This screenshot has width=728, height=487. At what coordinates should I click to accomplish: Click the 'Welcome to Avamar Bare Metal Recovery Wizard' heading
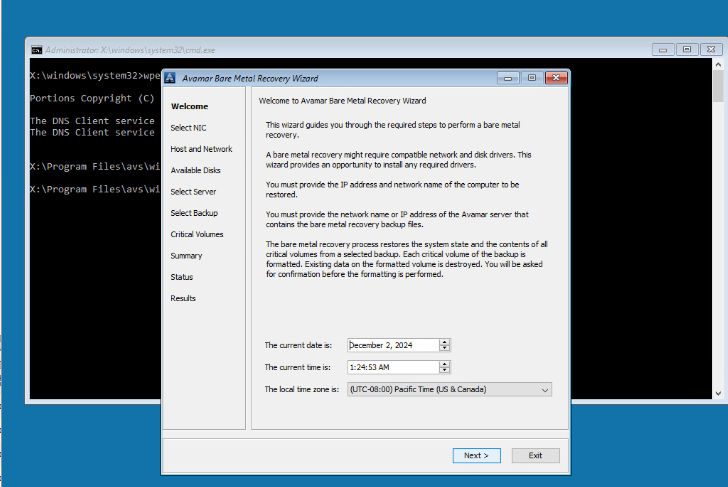coord(342,101)
